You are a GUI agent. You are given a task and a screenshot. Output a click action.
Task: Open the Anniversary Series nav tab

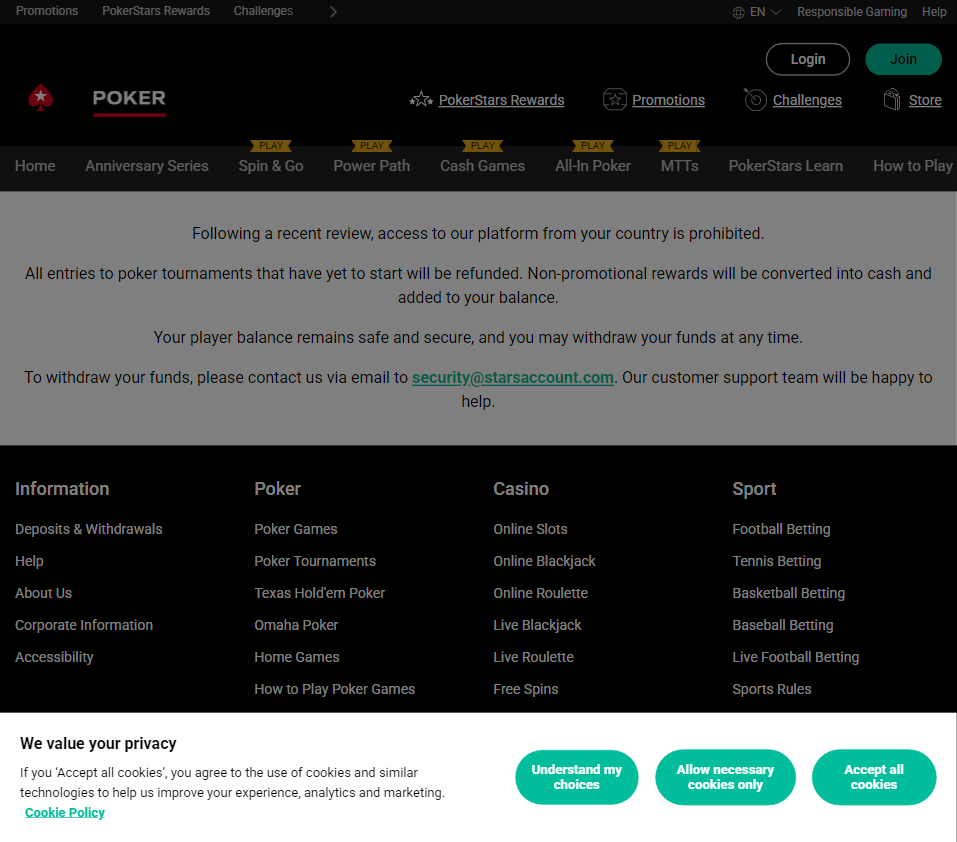(146, 166)
